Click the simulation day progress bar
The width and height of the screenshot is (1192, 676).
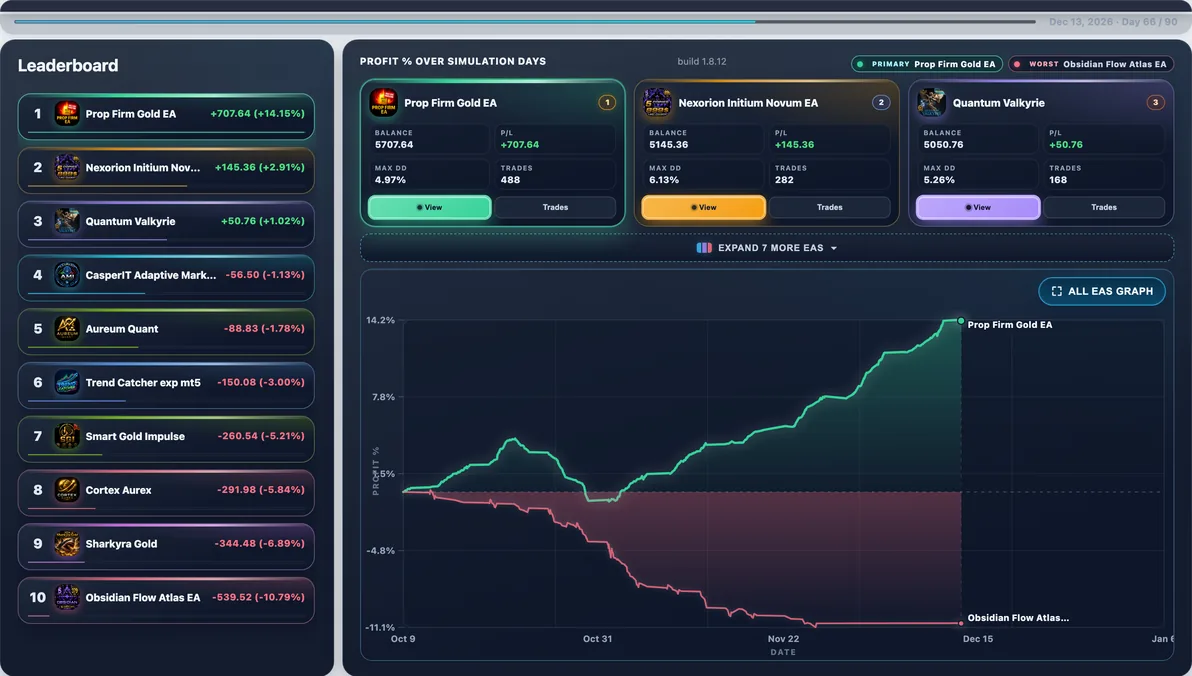[525, 21]
